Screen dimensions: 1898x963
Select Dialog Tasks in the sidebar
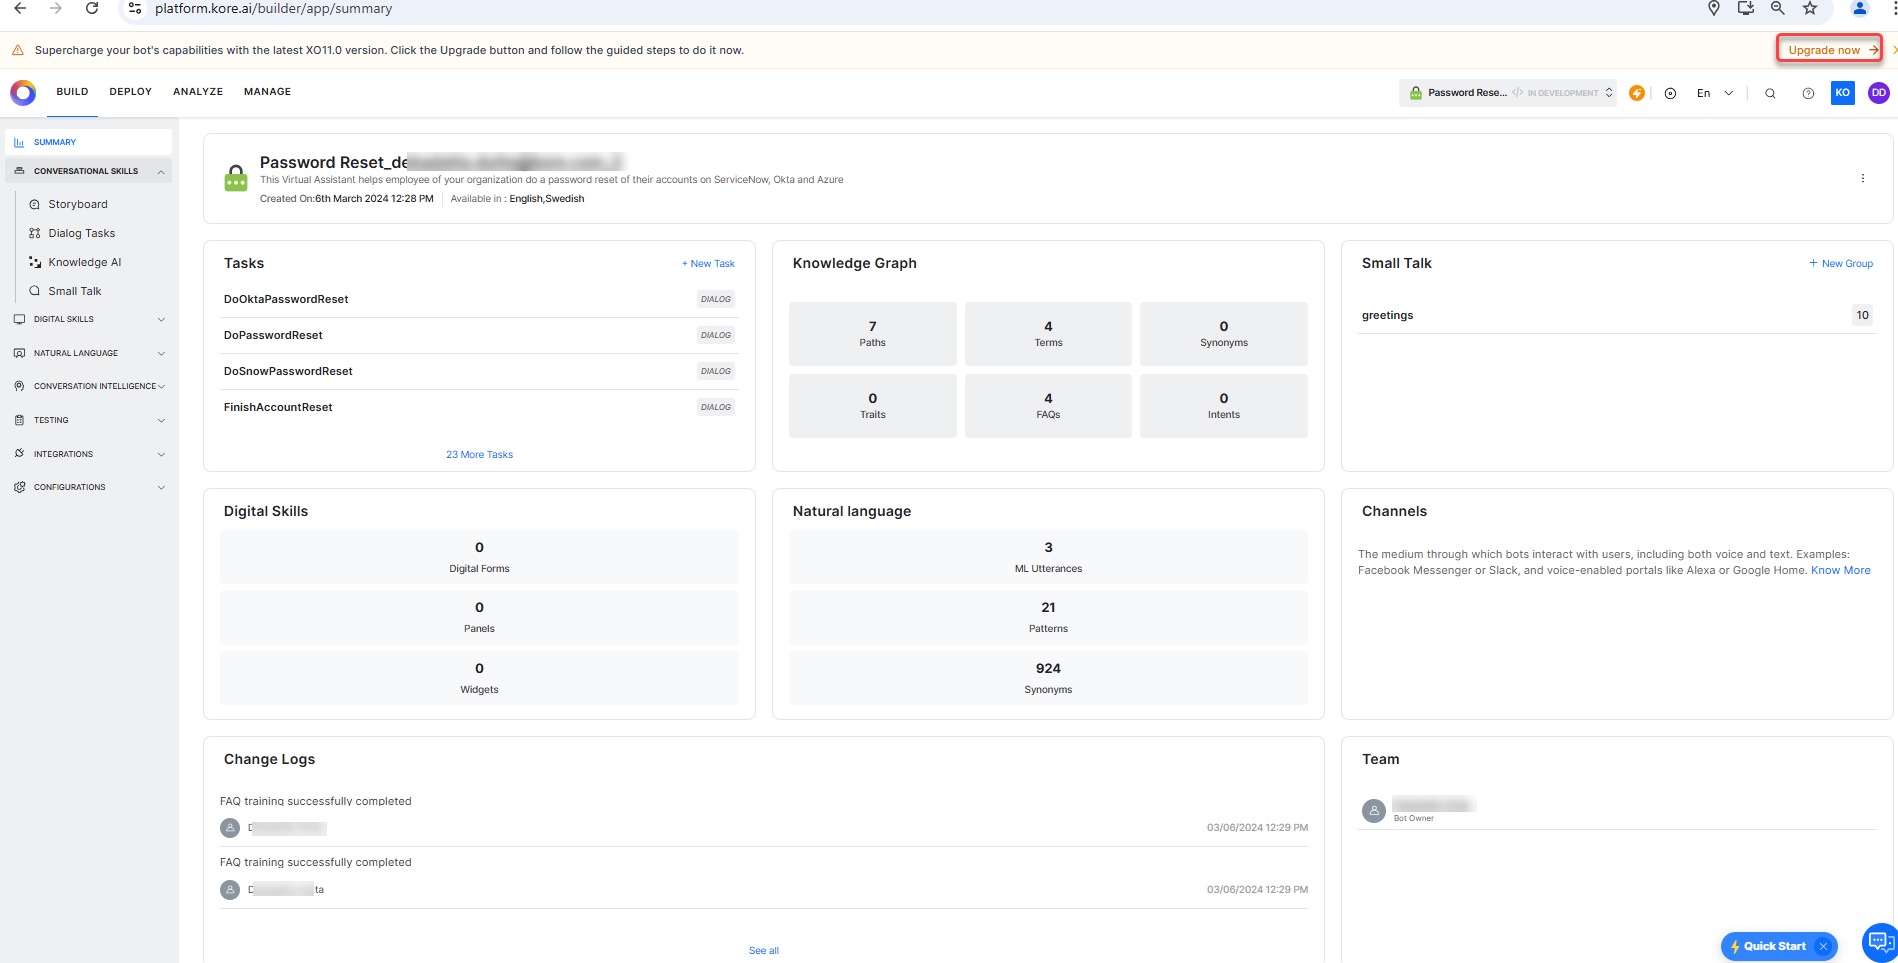click(82, 234)
